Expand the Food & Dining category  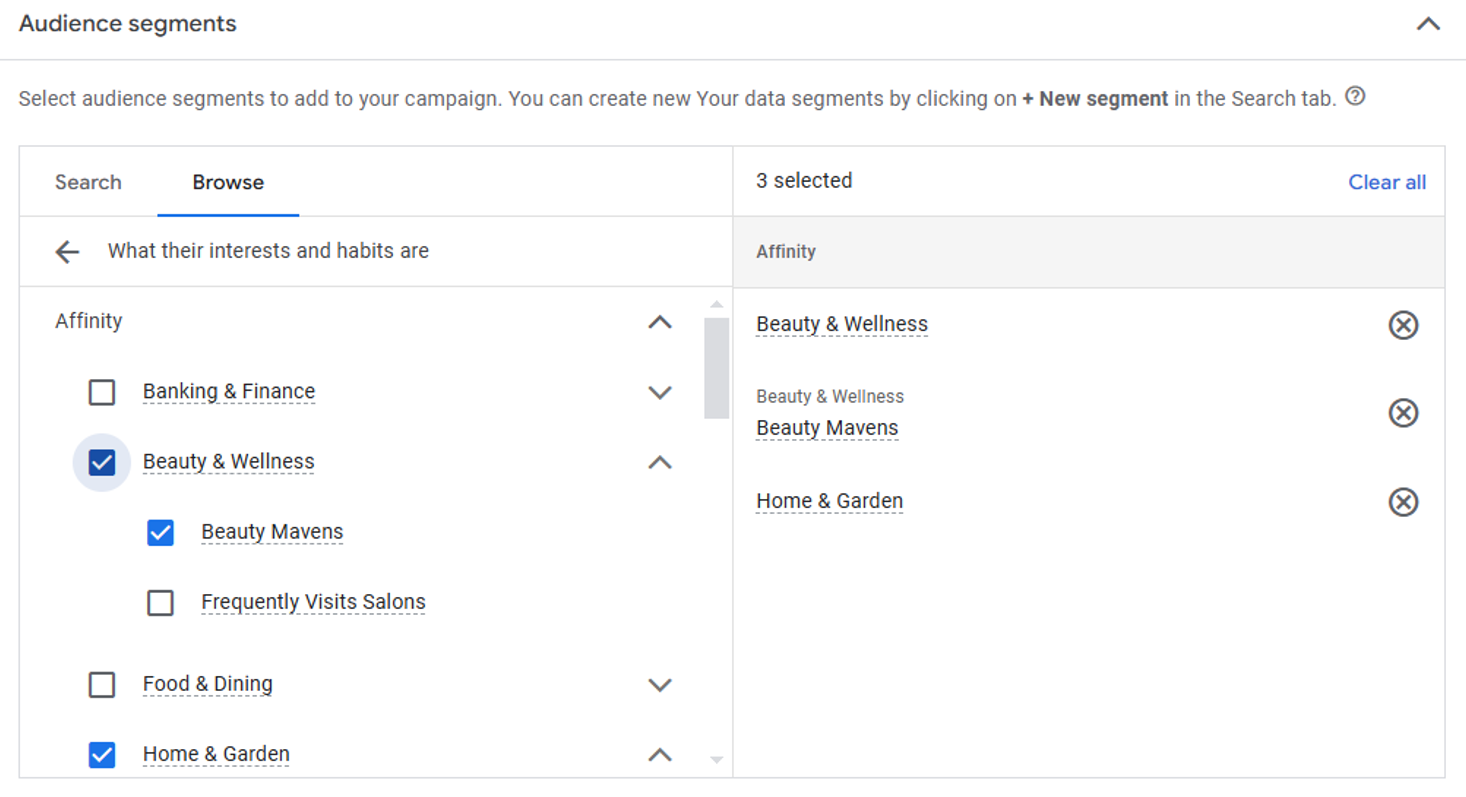659,685
